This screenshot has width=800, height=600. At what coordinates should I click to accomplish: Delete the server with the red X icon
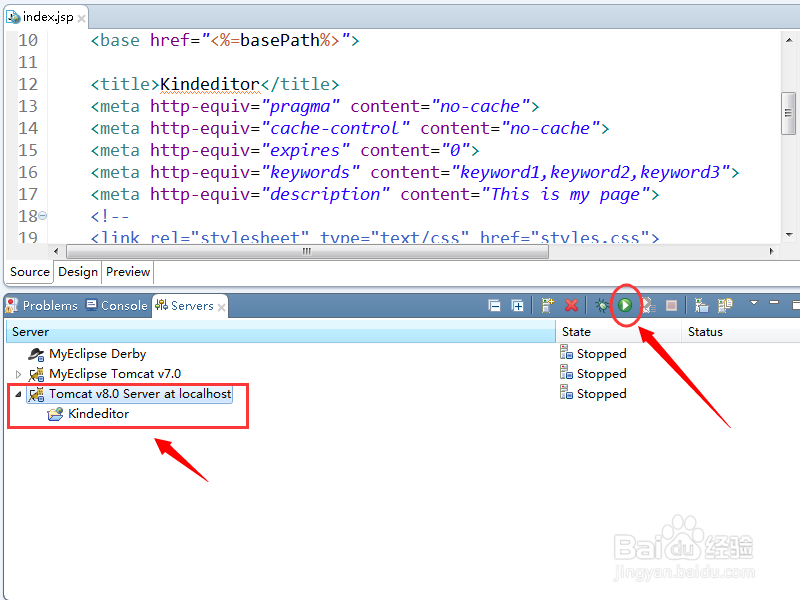[571, 305]
